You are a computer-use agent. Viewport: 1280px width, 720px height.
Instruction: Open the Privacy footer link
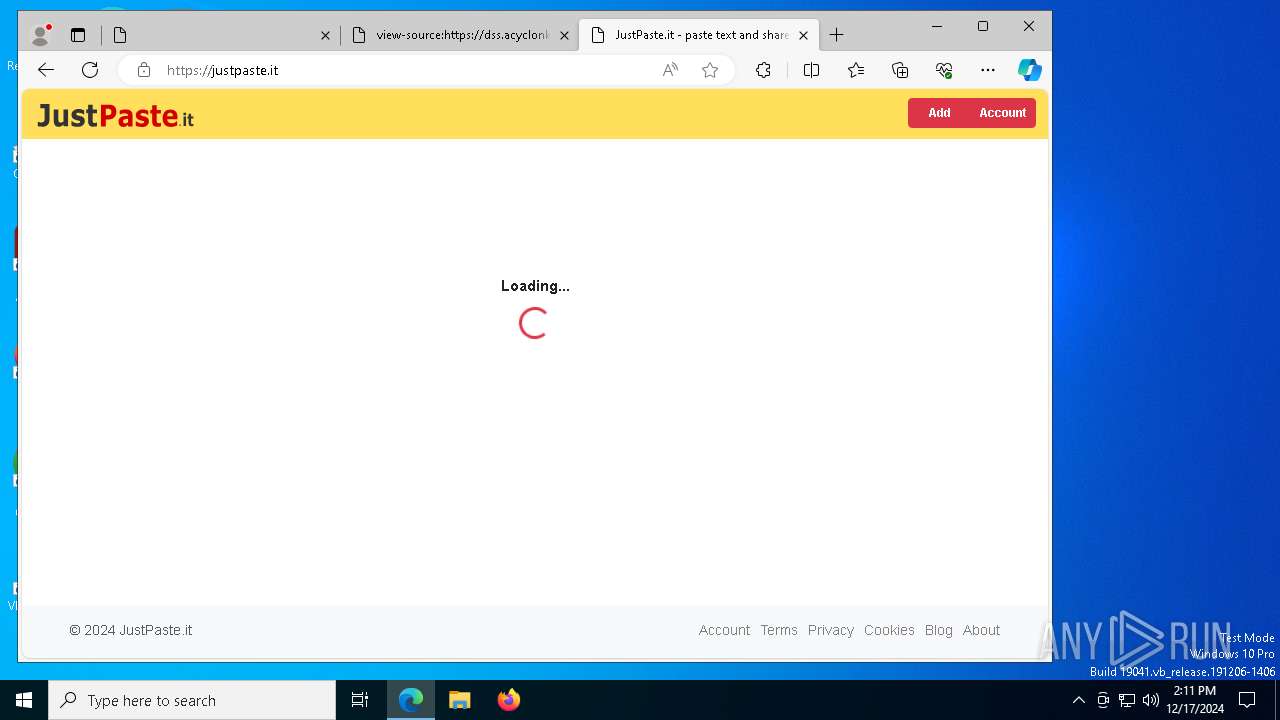pos(831,630)
